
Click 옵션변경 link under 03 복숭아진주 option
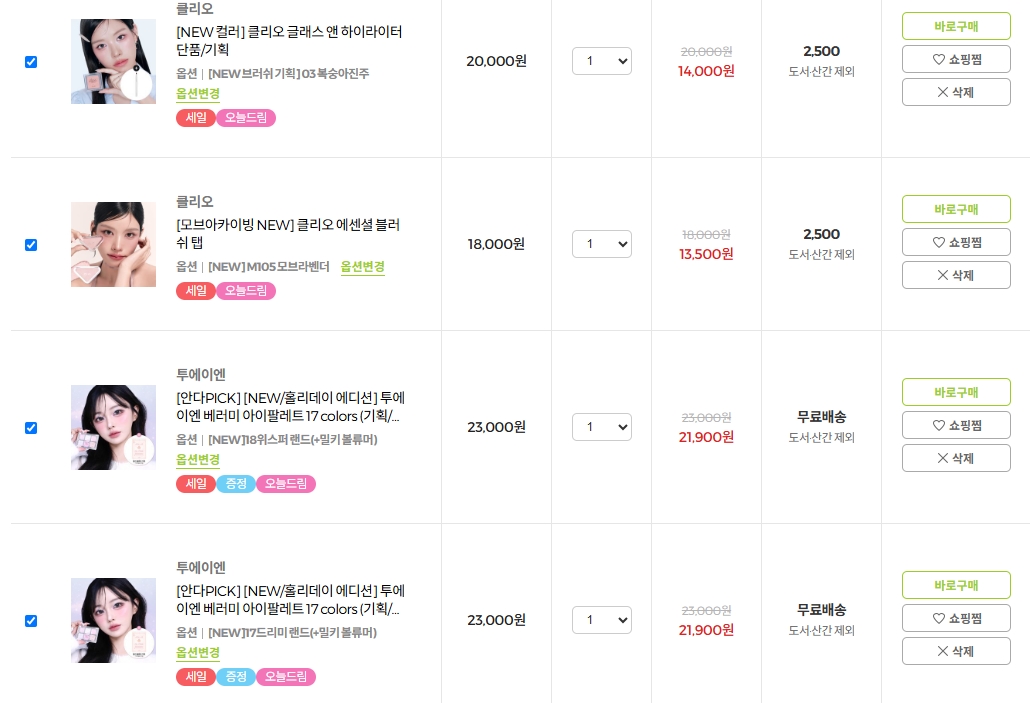[198, 94]
